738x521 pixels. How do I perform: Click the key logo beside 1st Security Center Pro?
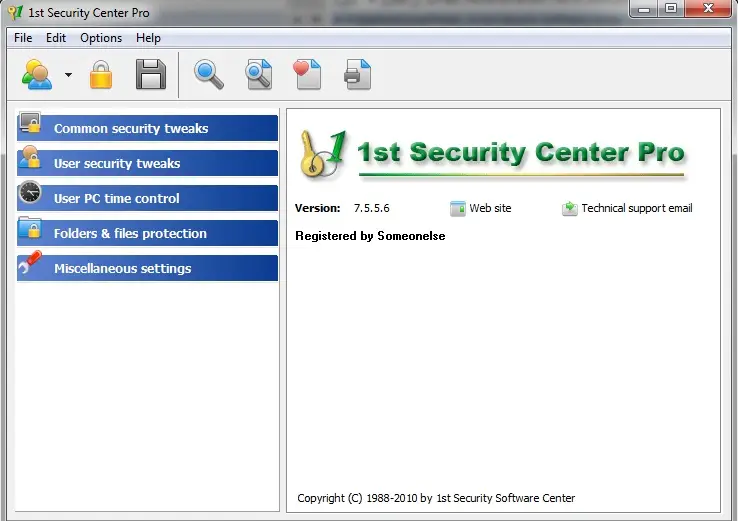(322, 154)
